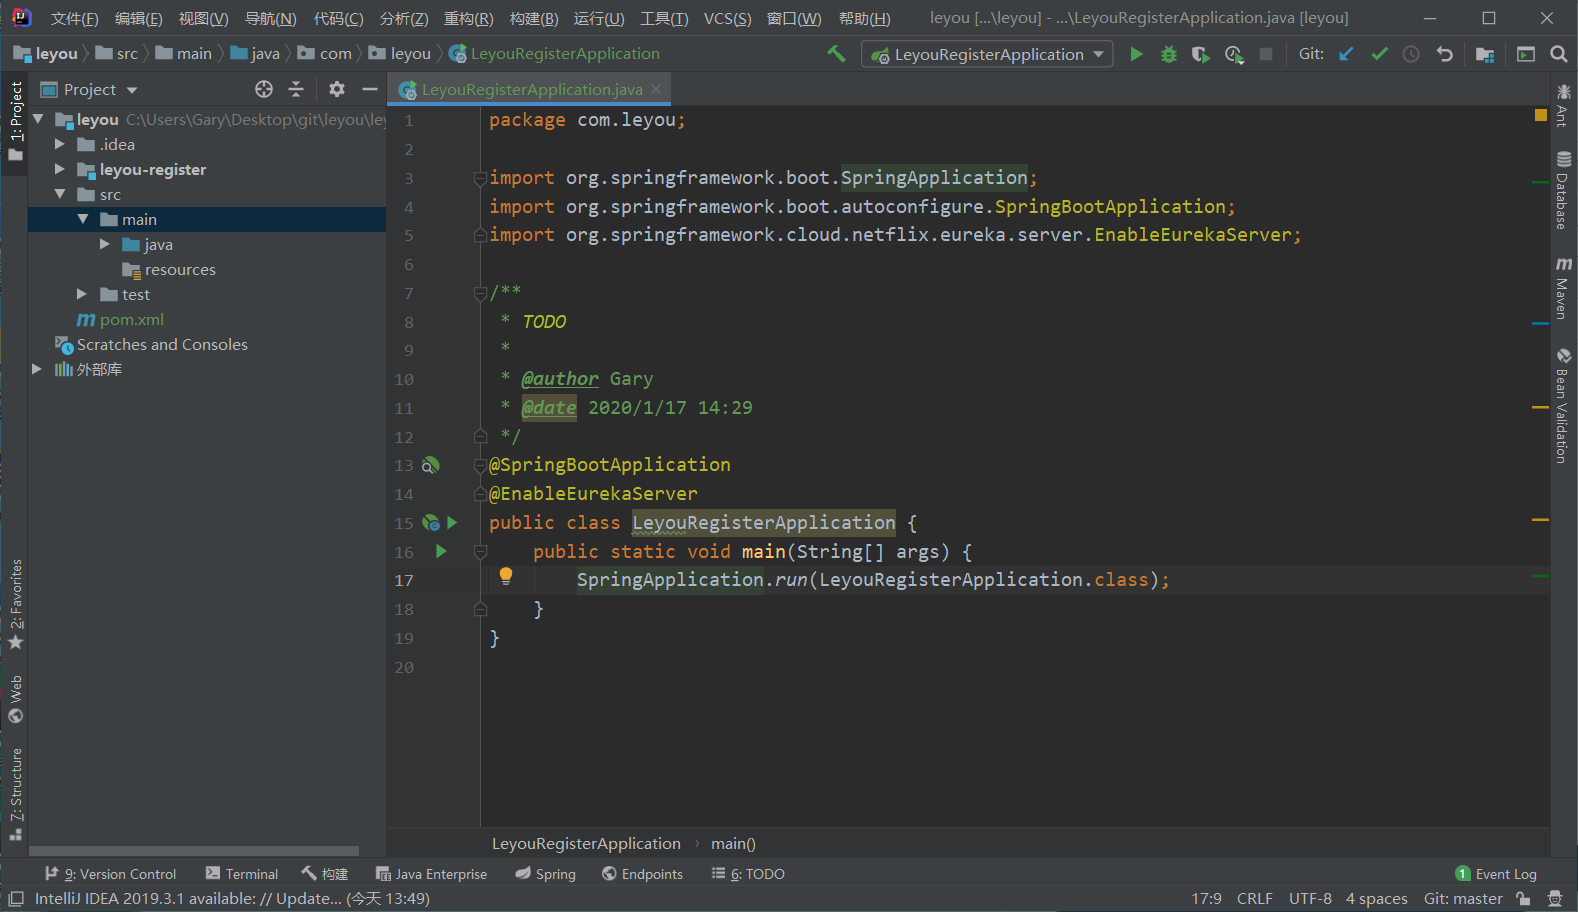
Task: Expand the .idea folder
Action: 60,144
